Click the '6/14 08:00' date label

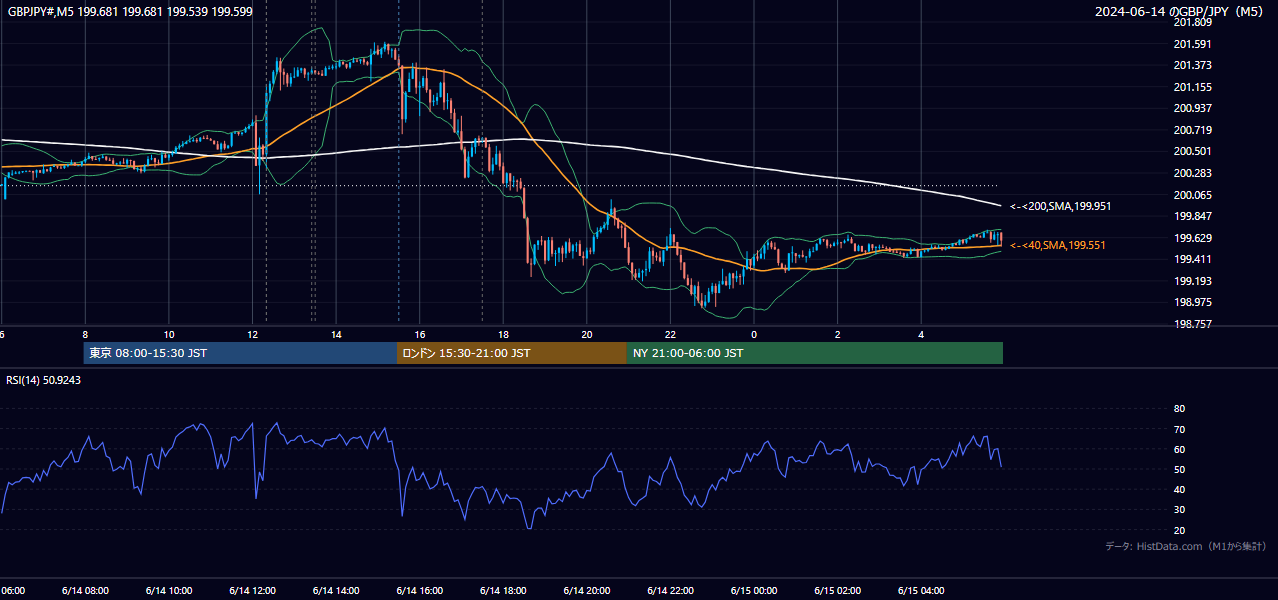[x=85, y=591]
